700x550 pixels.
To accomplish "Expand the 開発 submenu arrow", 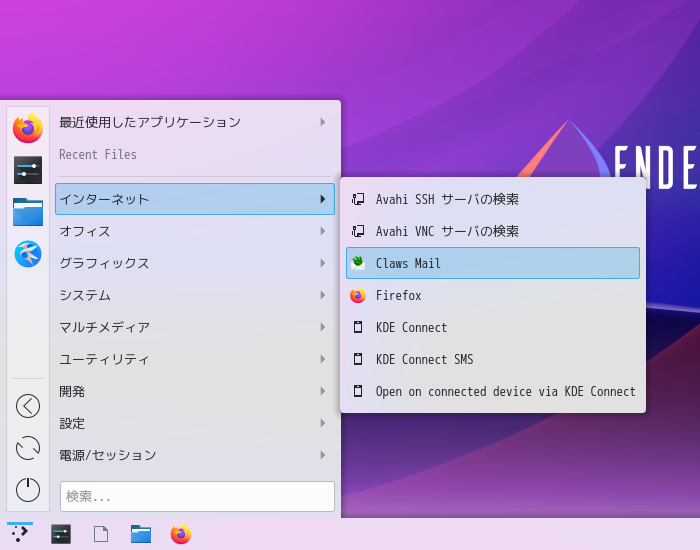I will tap(323, 391).
